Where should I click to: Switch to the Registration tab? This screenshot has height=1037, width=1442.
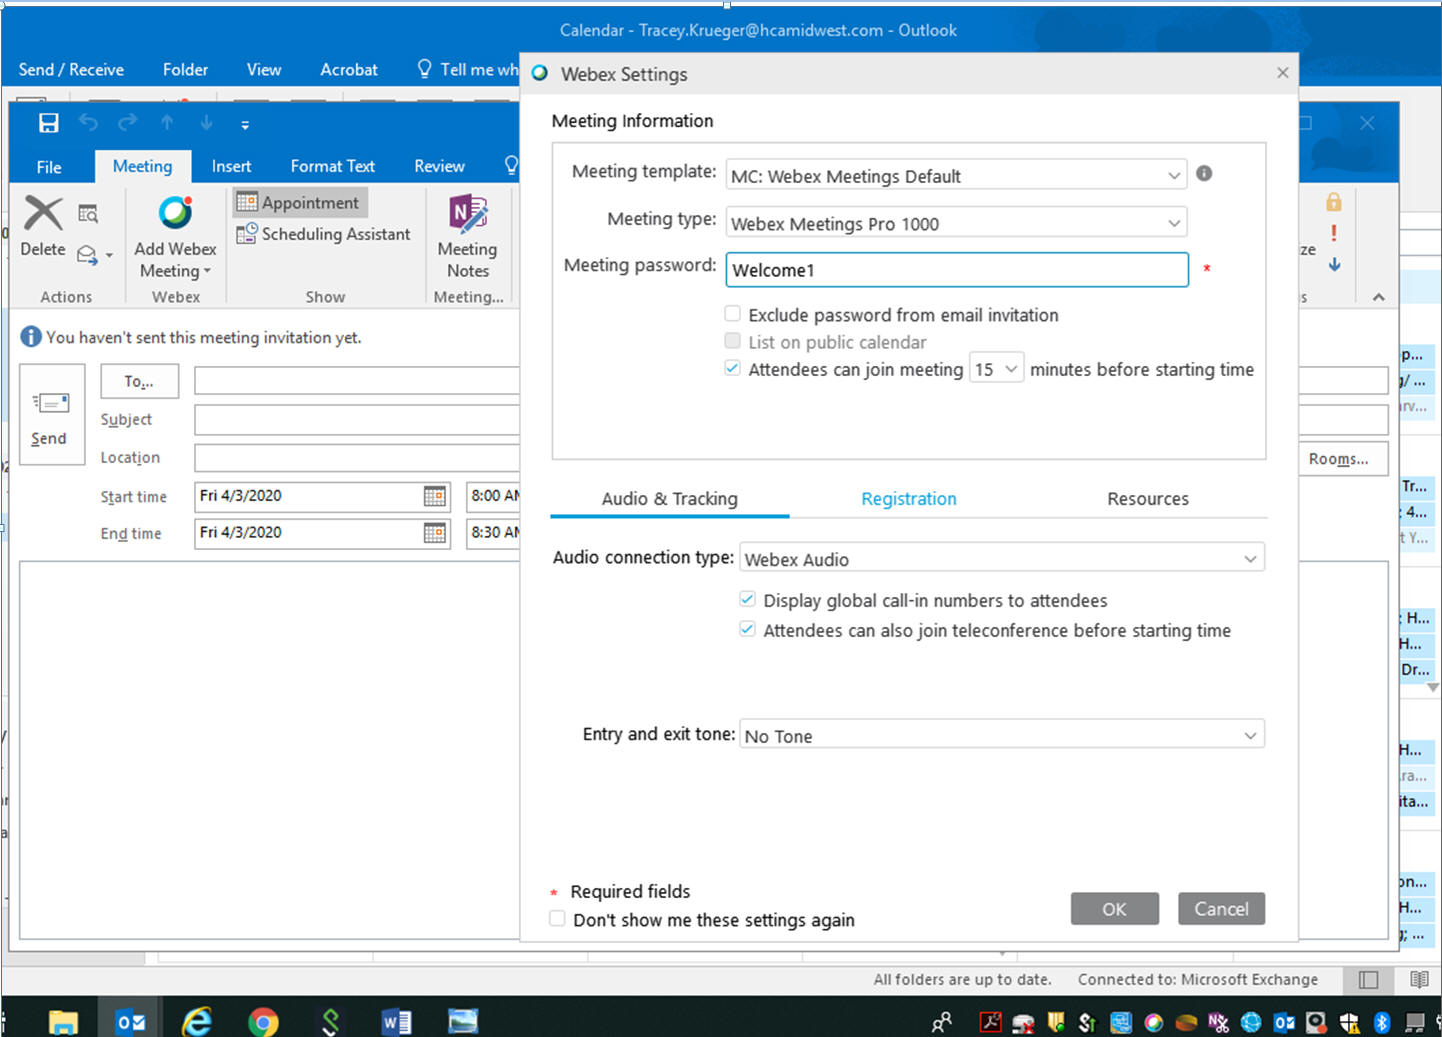908,499
